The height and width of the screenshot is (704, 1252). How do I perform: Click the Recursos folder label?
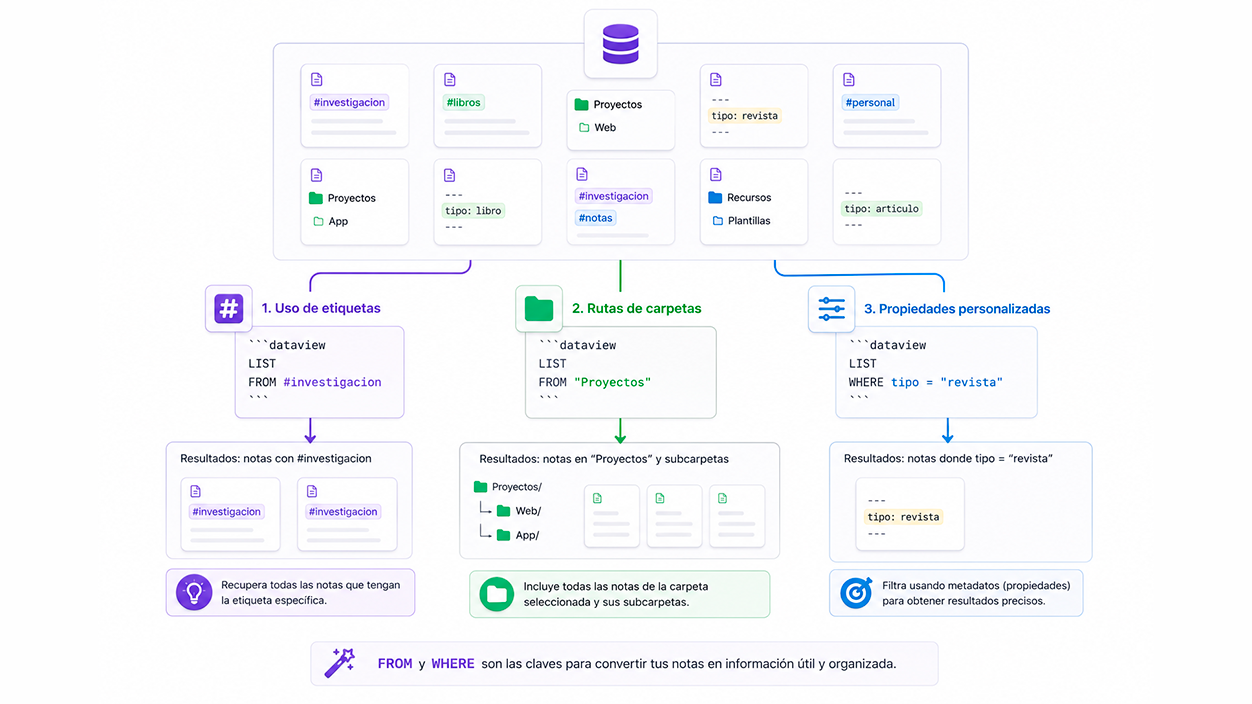pyautogui.click(x=749, y=198)
